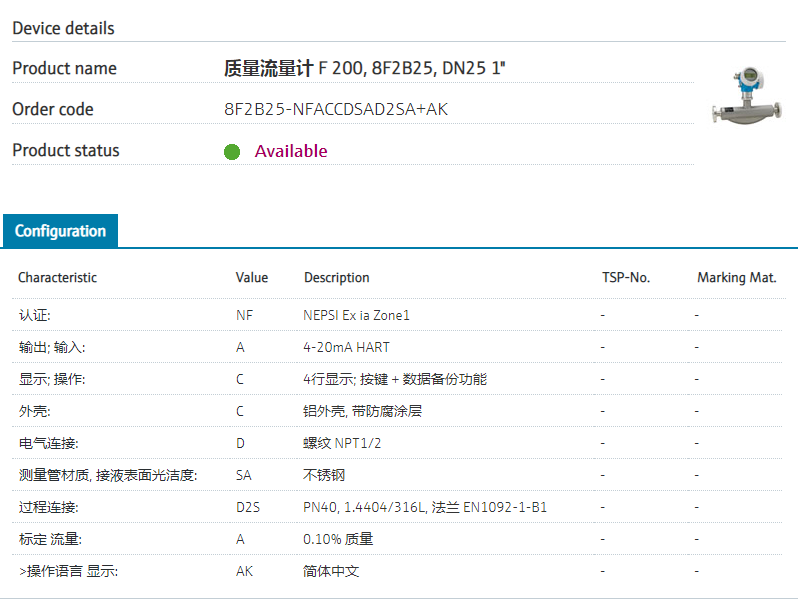Click the 铝外壳, 带防腐涂层 description

(360, 411)
